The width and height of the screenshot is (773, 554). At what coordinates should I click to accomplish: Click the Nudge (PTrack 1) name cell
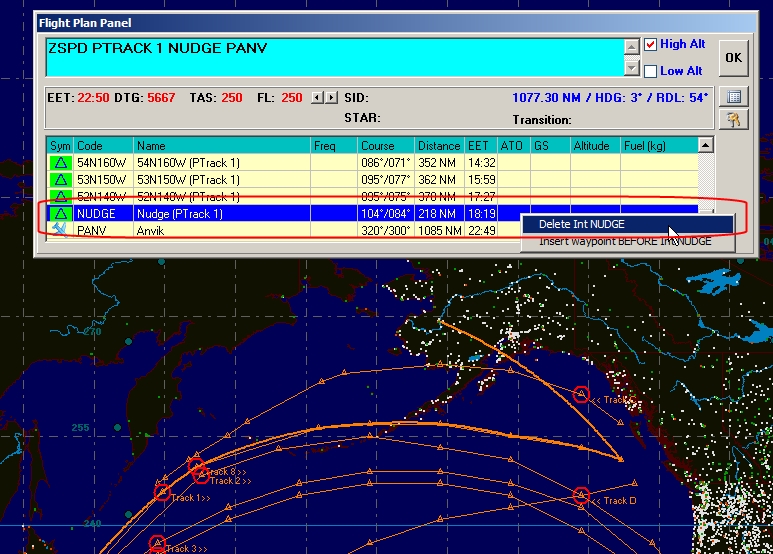(x=222, y=213)
